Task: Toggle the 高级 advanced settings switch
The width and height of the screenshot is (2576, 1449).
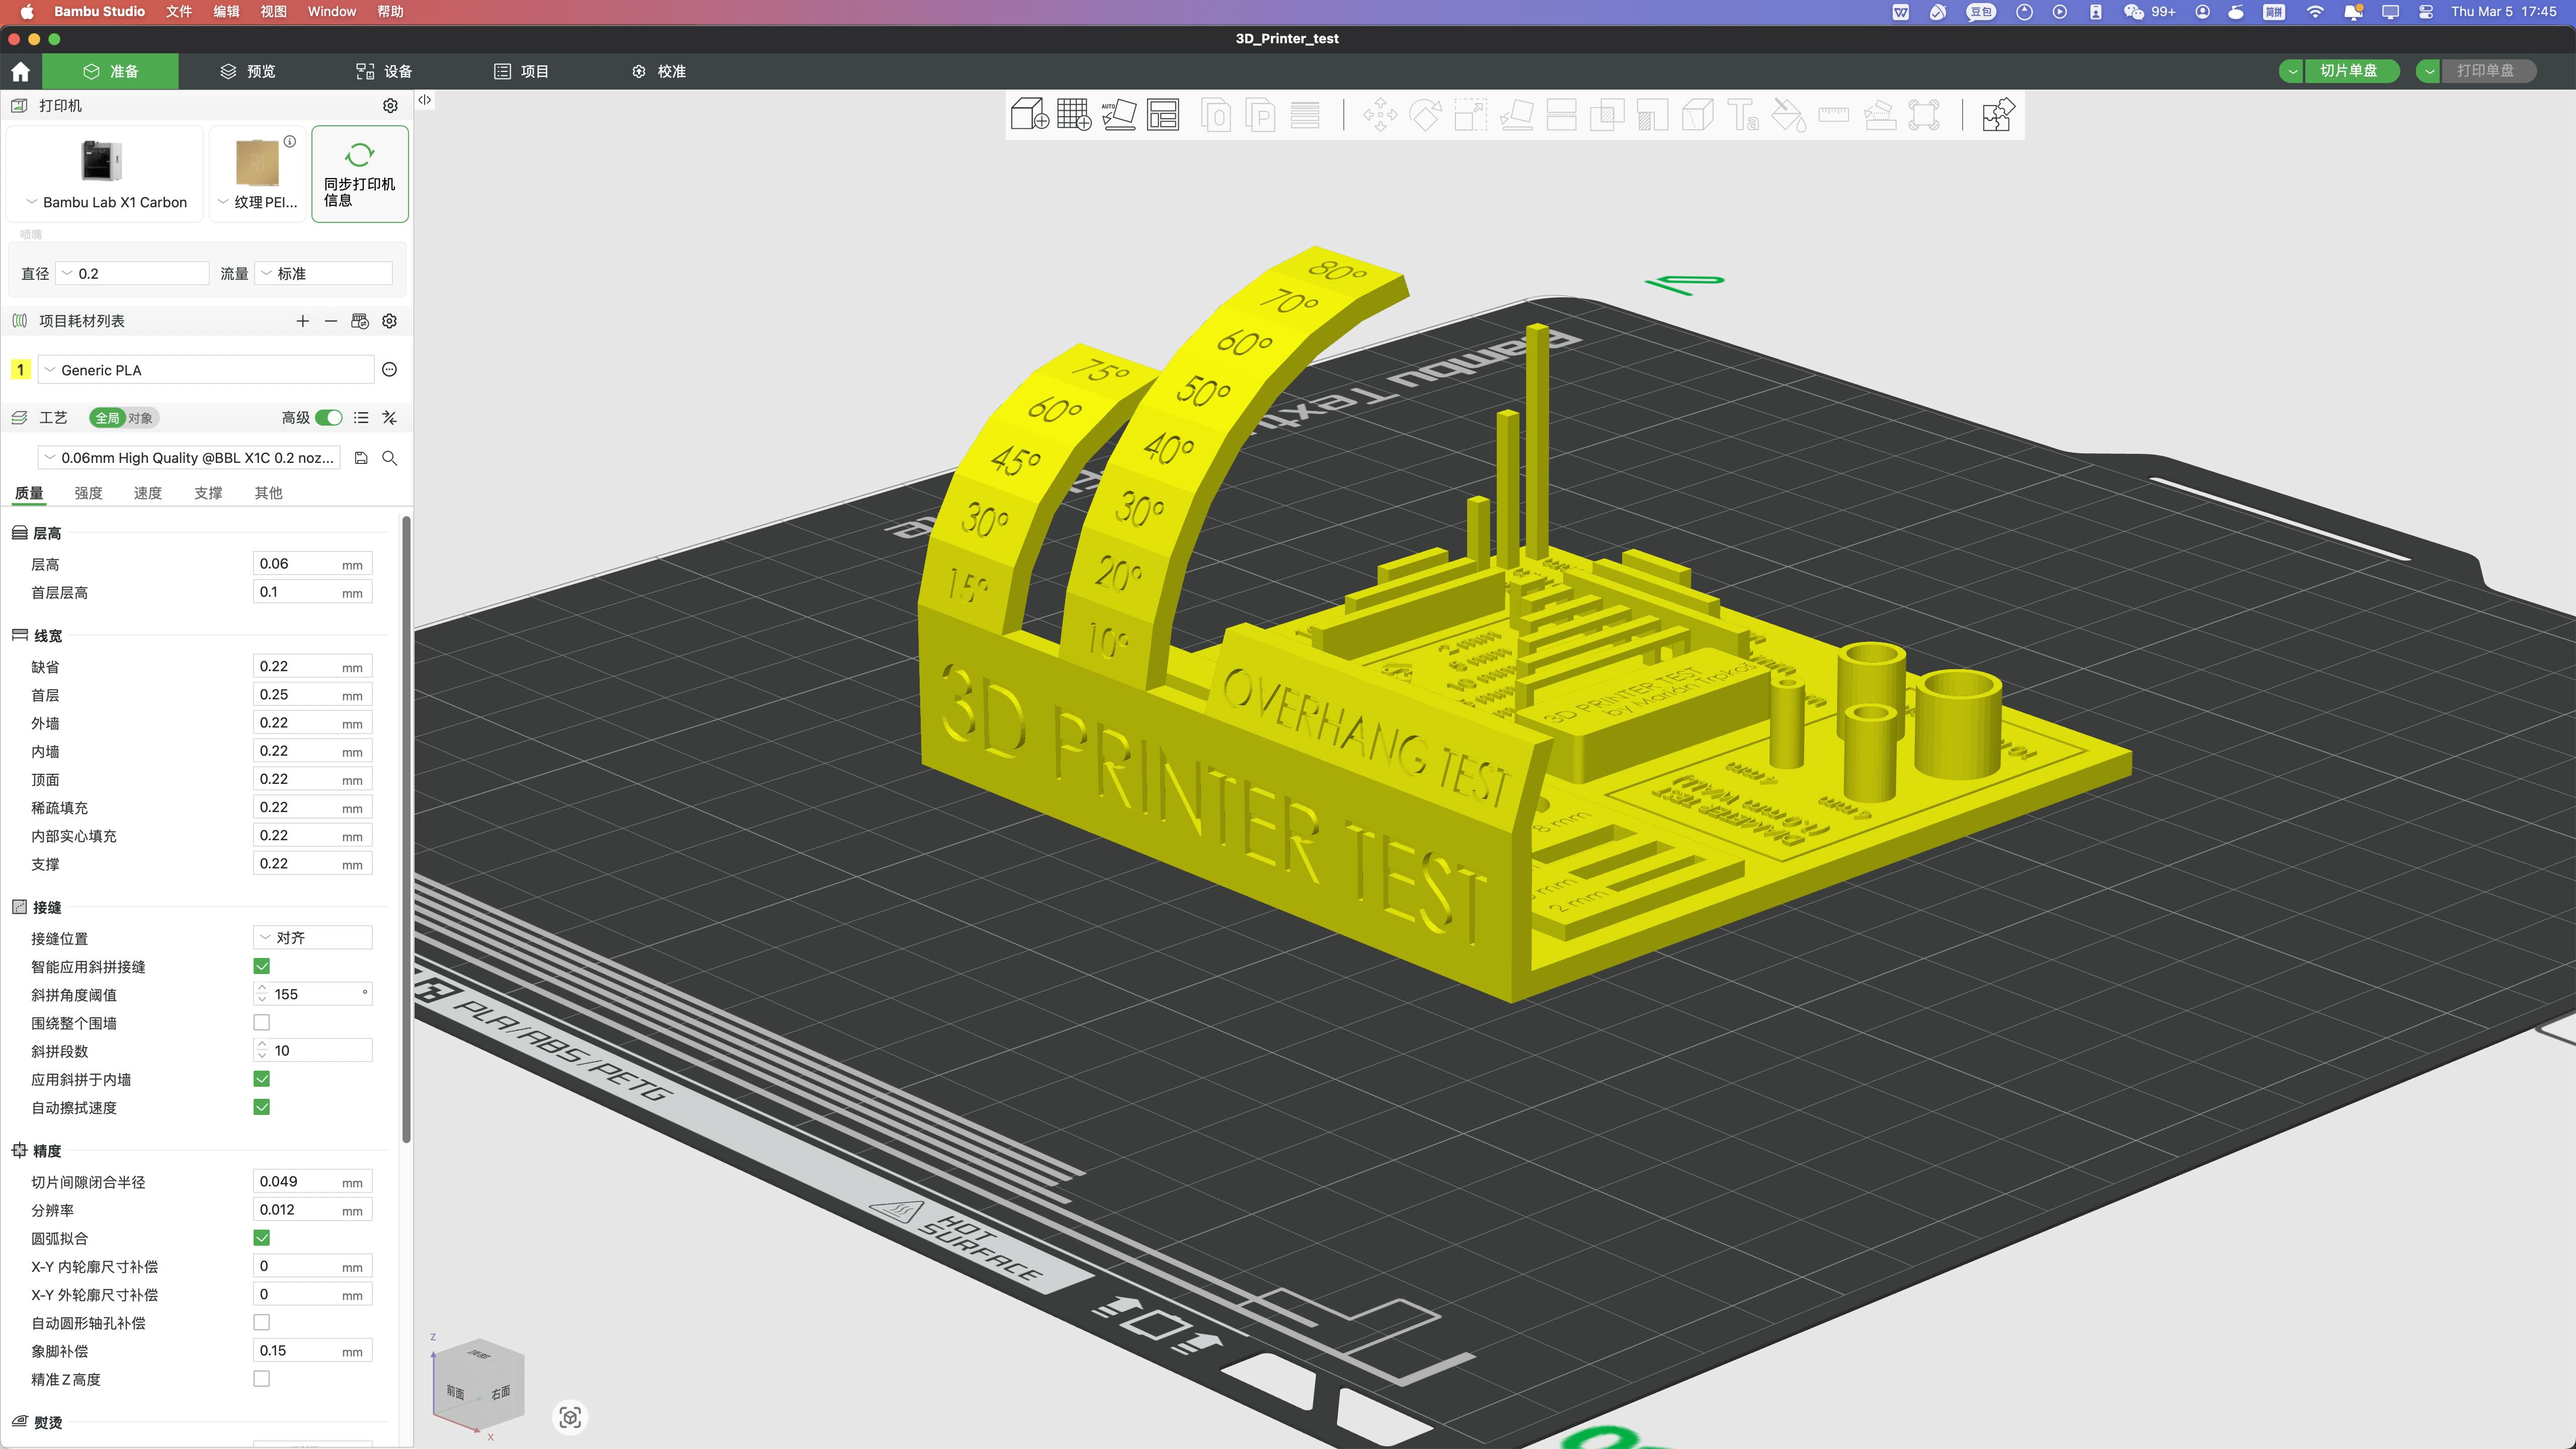Action: [330, 417]
